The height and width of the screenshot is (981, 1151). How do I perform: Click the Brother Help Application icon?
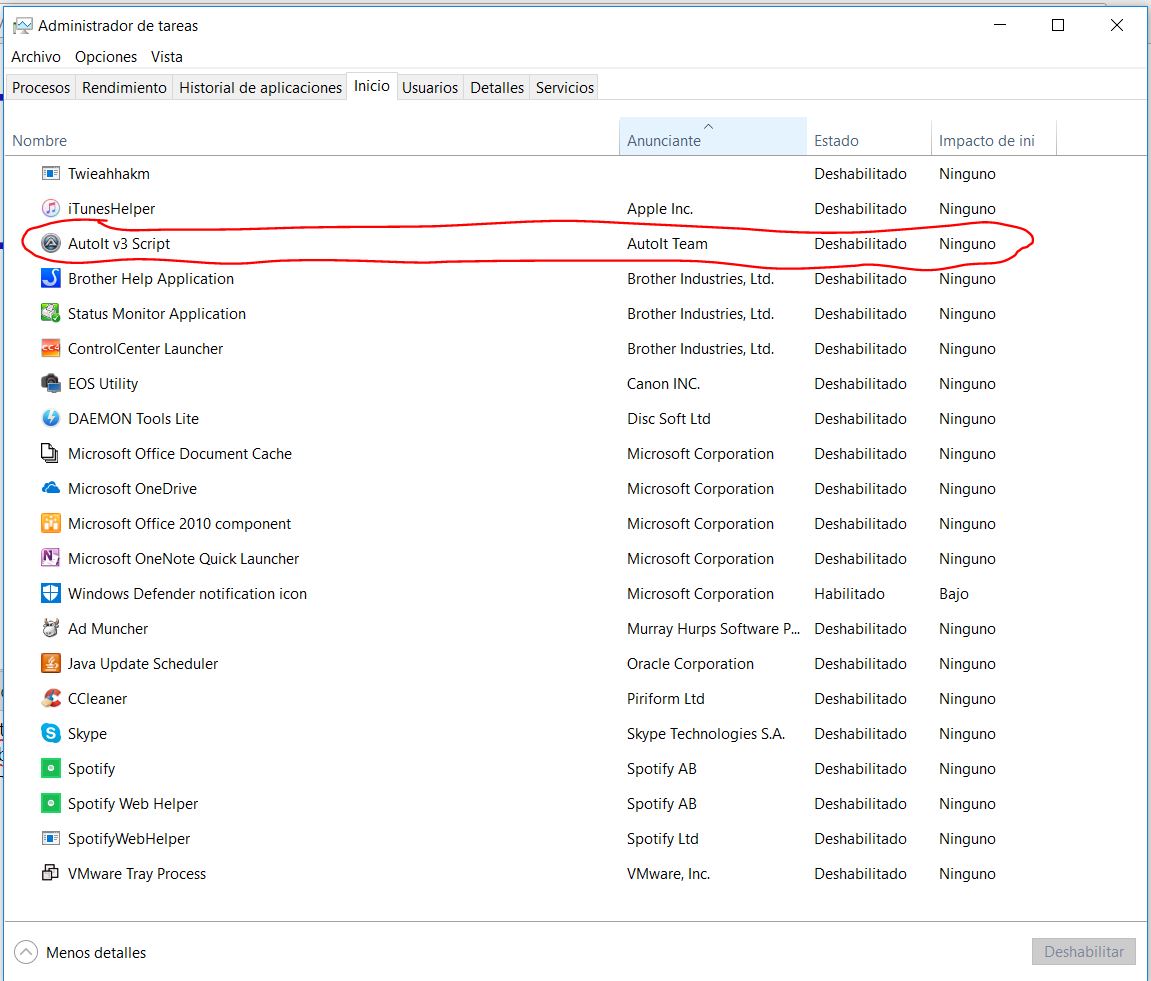pyautogui.click(x=51, y=278)
